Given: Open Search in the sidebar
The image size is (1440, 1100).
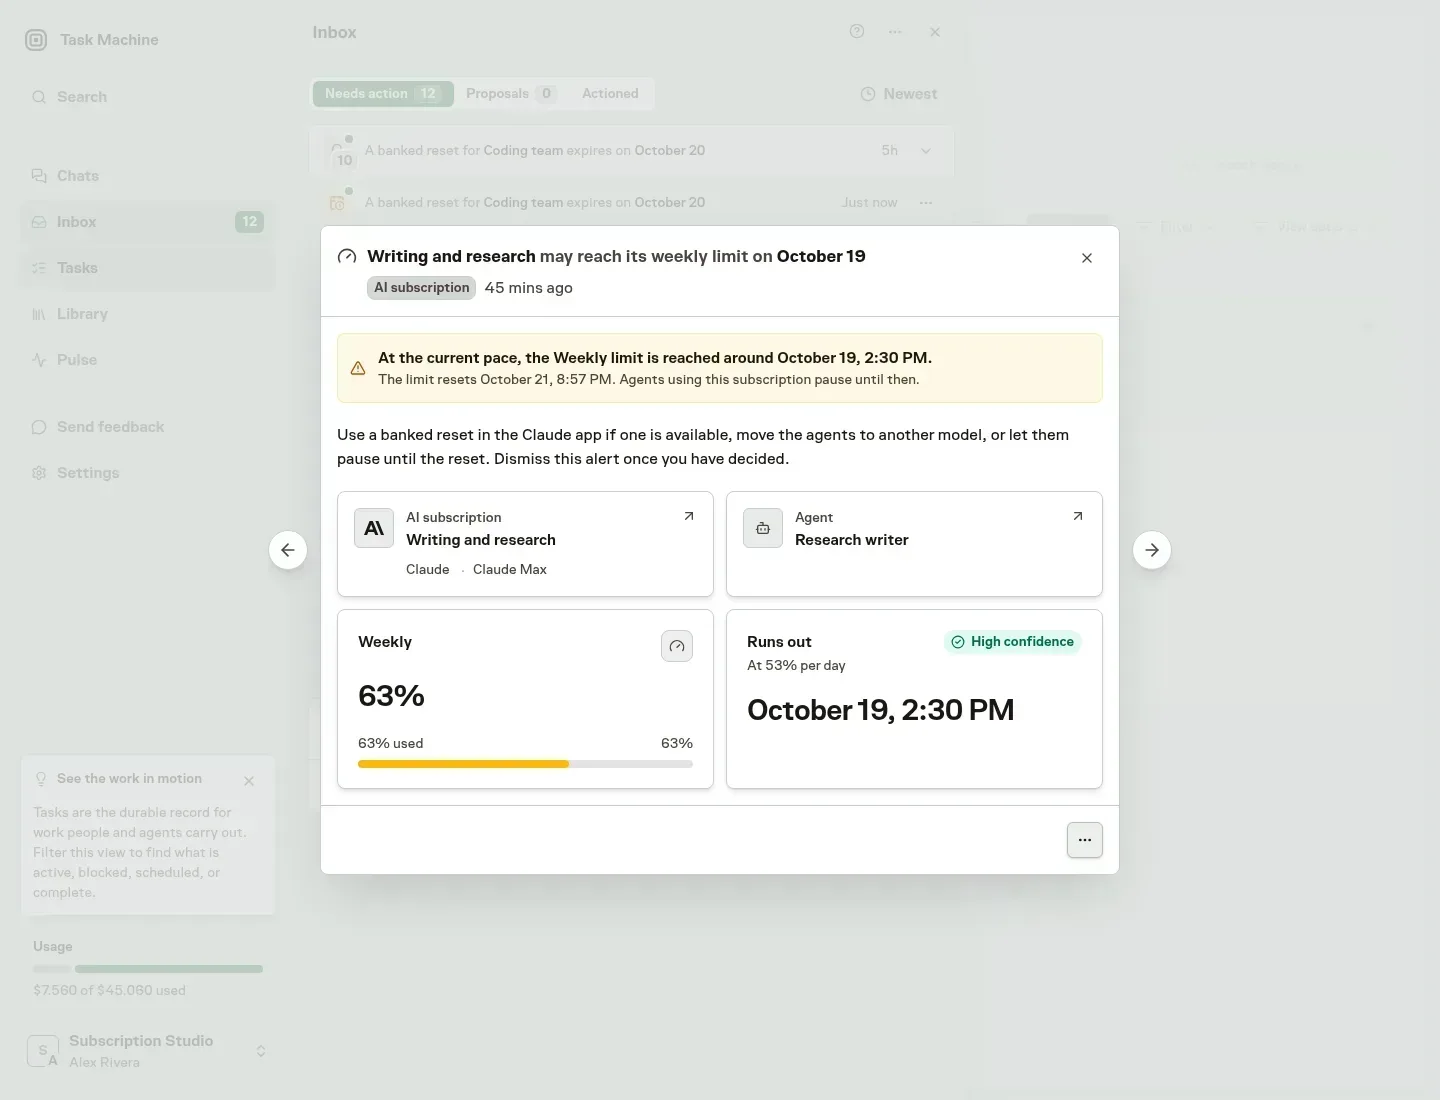Looking at the screenshot, I should pyautogui.click(x=147, y=97).
